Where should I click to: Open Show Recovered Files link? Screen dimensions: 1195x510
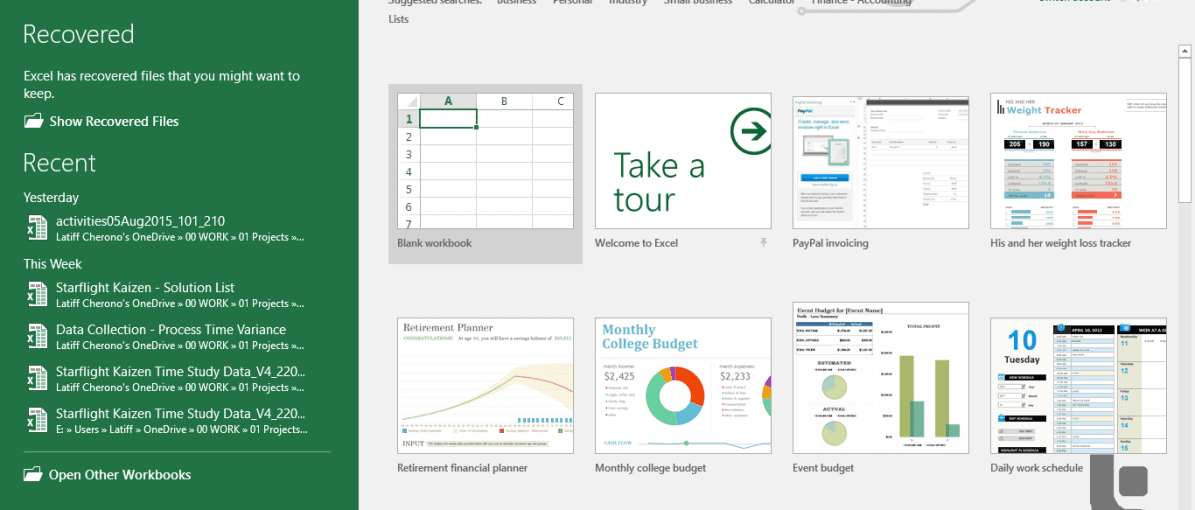114,121
